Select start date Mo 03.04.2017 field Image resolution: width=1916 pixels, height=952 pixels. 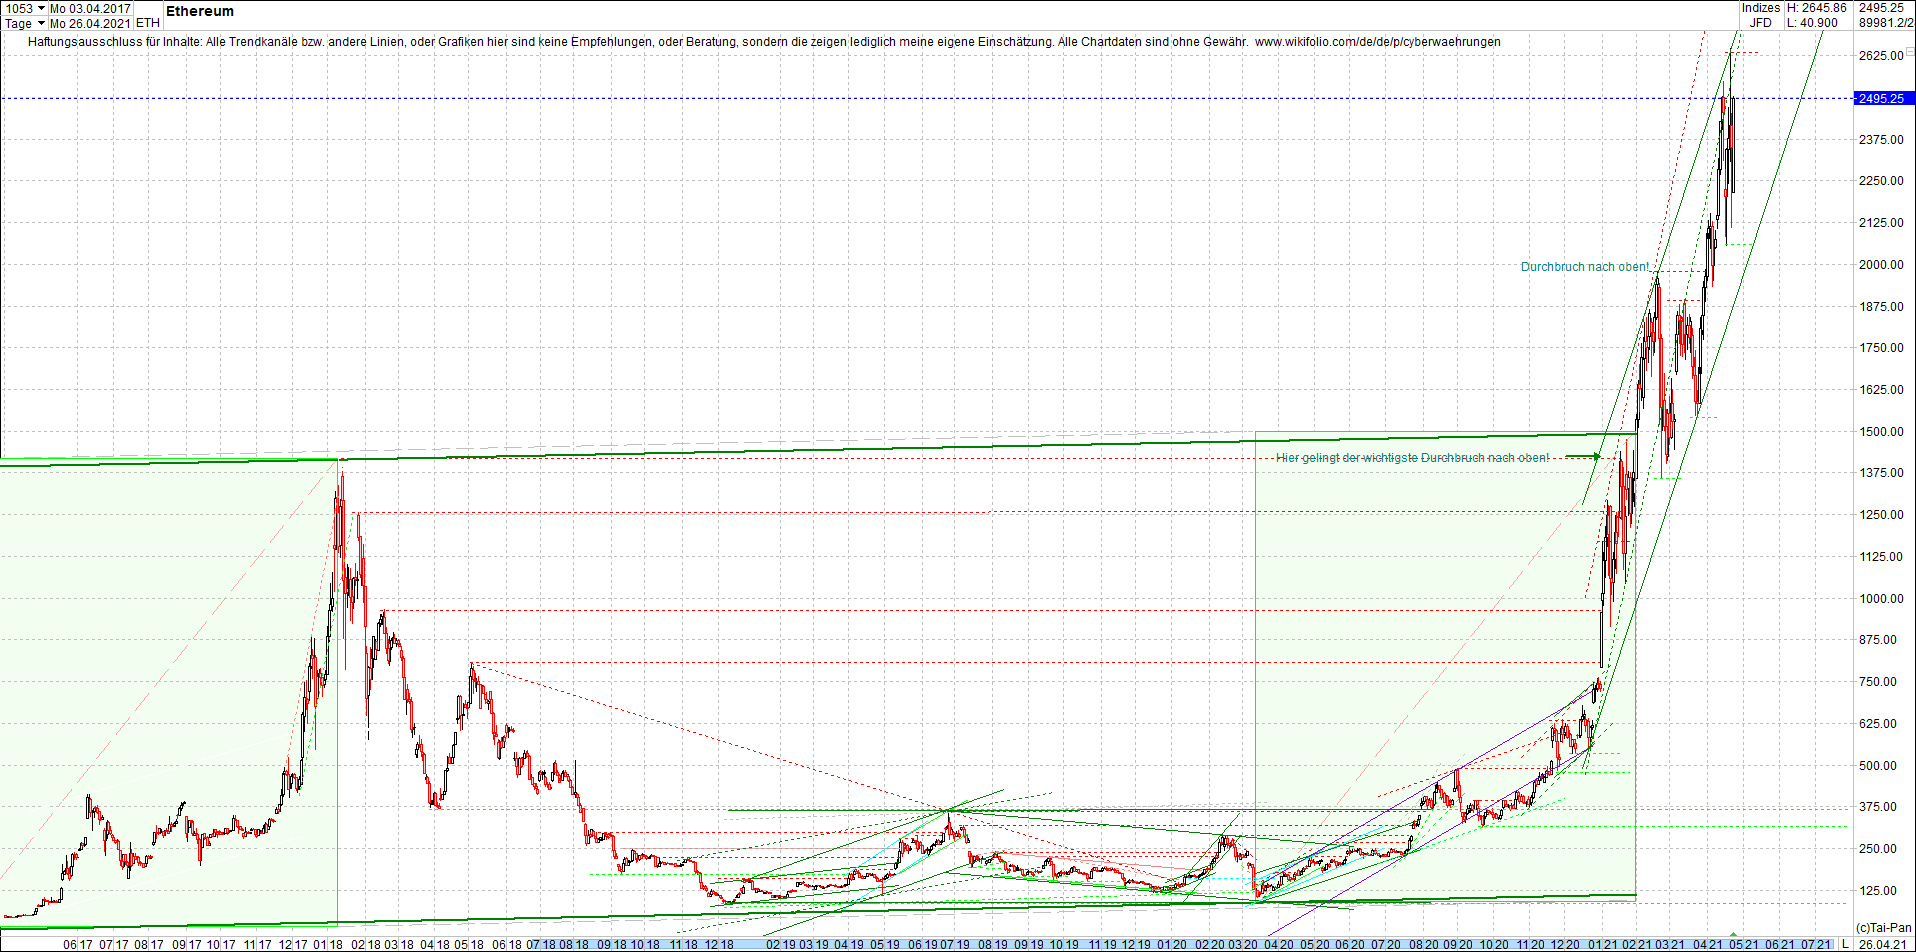91,8
